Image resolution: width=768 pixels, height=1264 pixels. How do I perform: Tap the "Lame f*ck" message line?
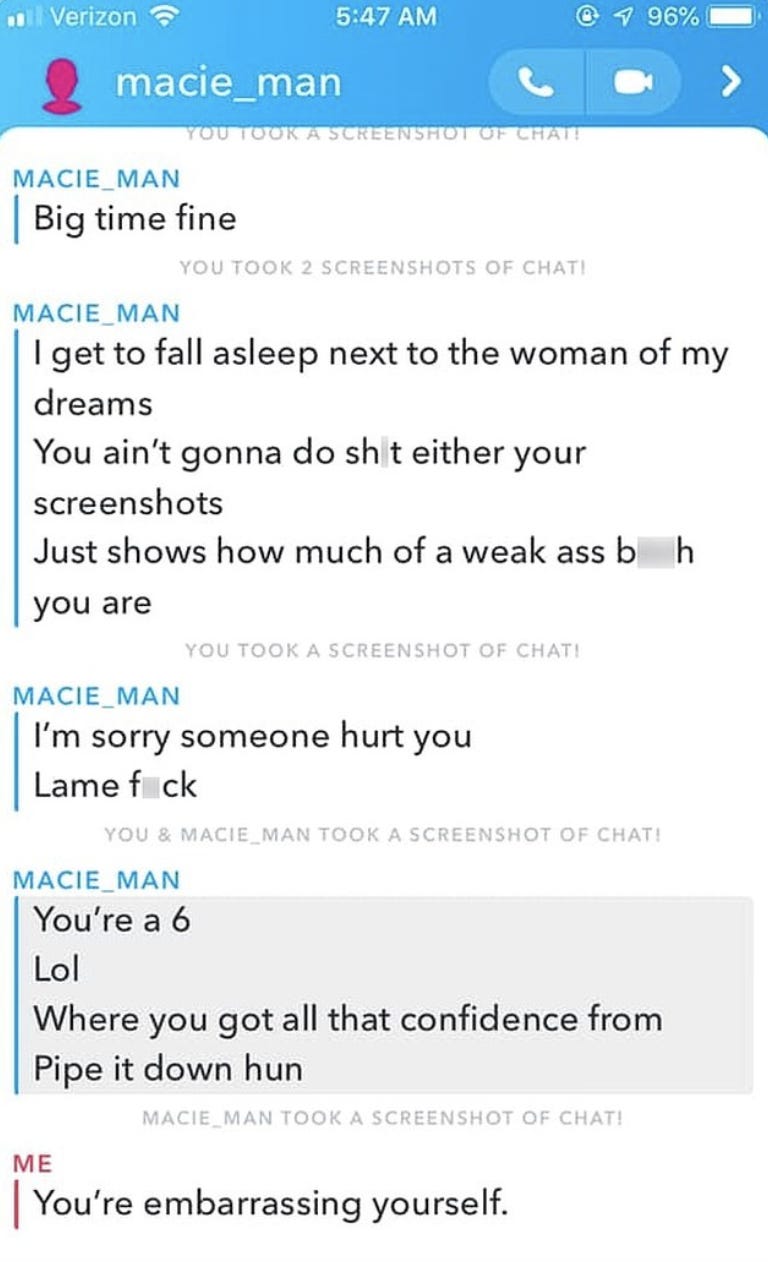(115, 785)
